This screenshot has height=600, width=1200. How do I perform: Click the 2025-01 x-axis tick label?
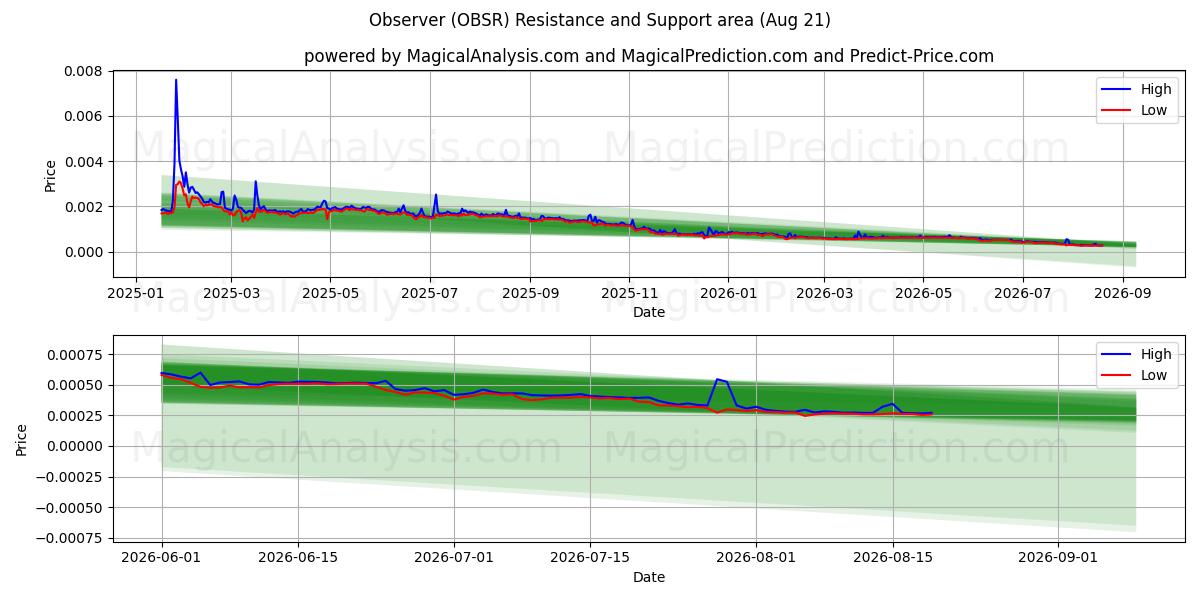tap(137, 294)
